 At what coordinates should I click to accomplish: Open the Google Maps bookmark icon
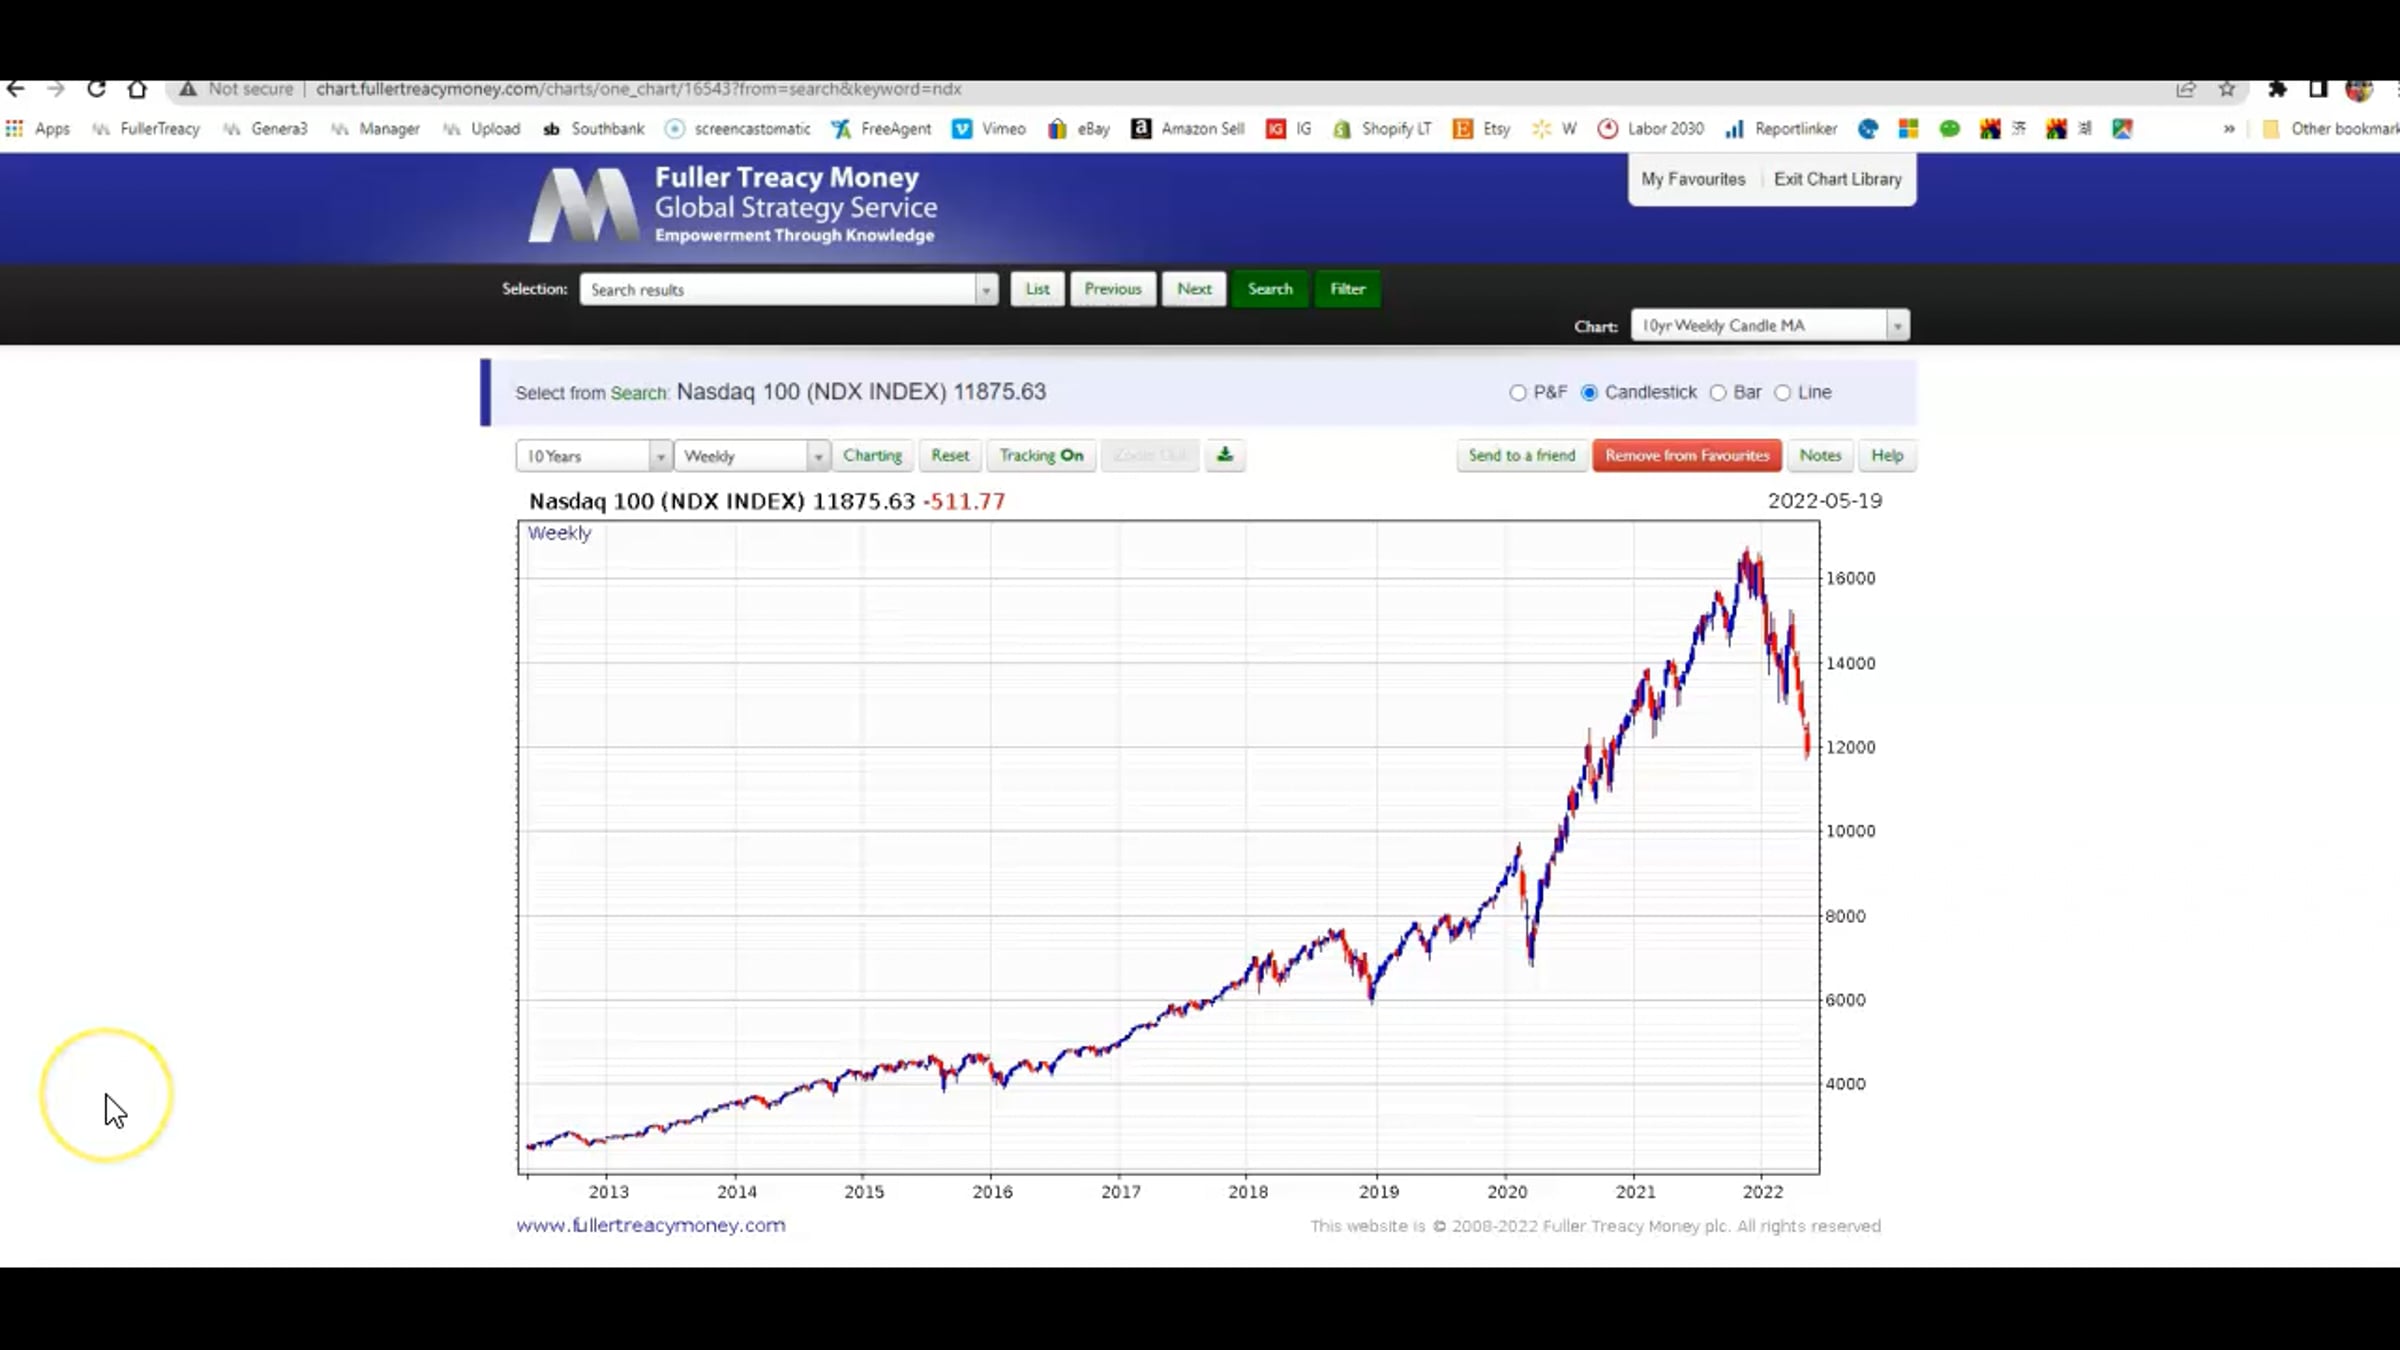(2122, 129)
